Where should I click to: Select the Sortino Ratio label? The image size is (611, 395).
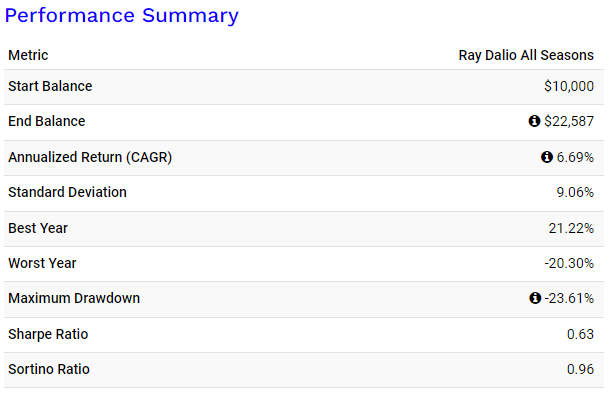49,369
